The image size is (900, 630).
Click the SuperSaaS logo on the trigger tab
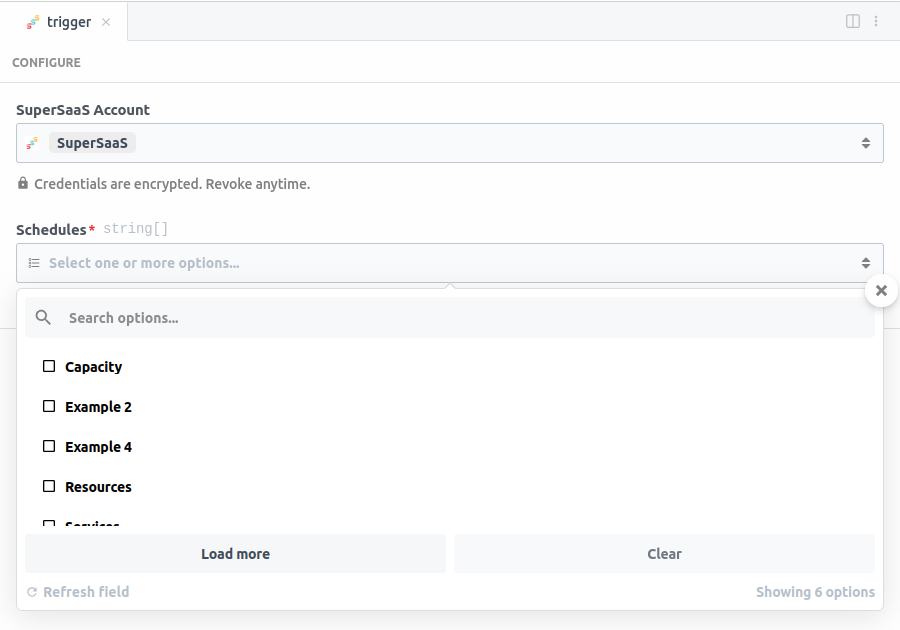click(x=31, y=21)
